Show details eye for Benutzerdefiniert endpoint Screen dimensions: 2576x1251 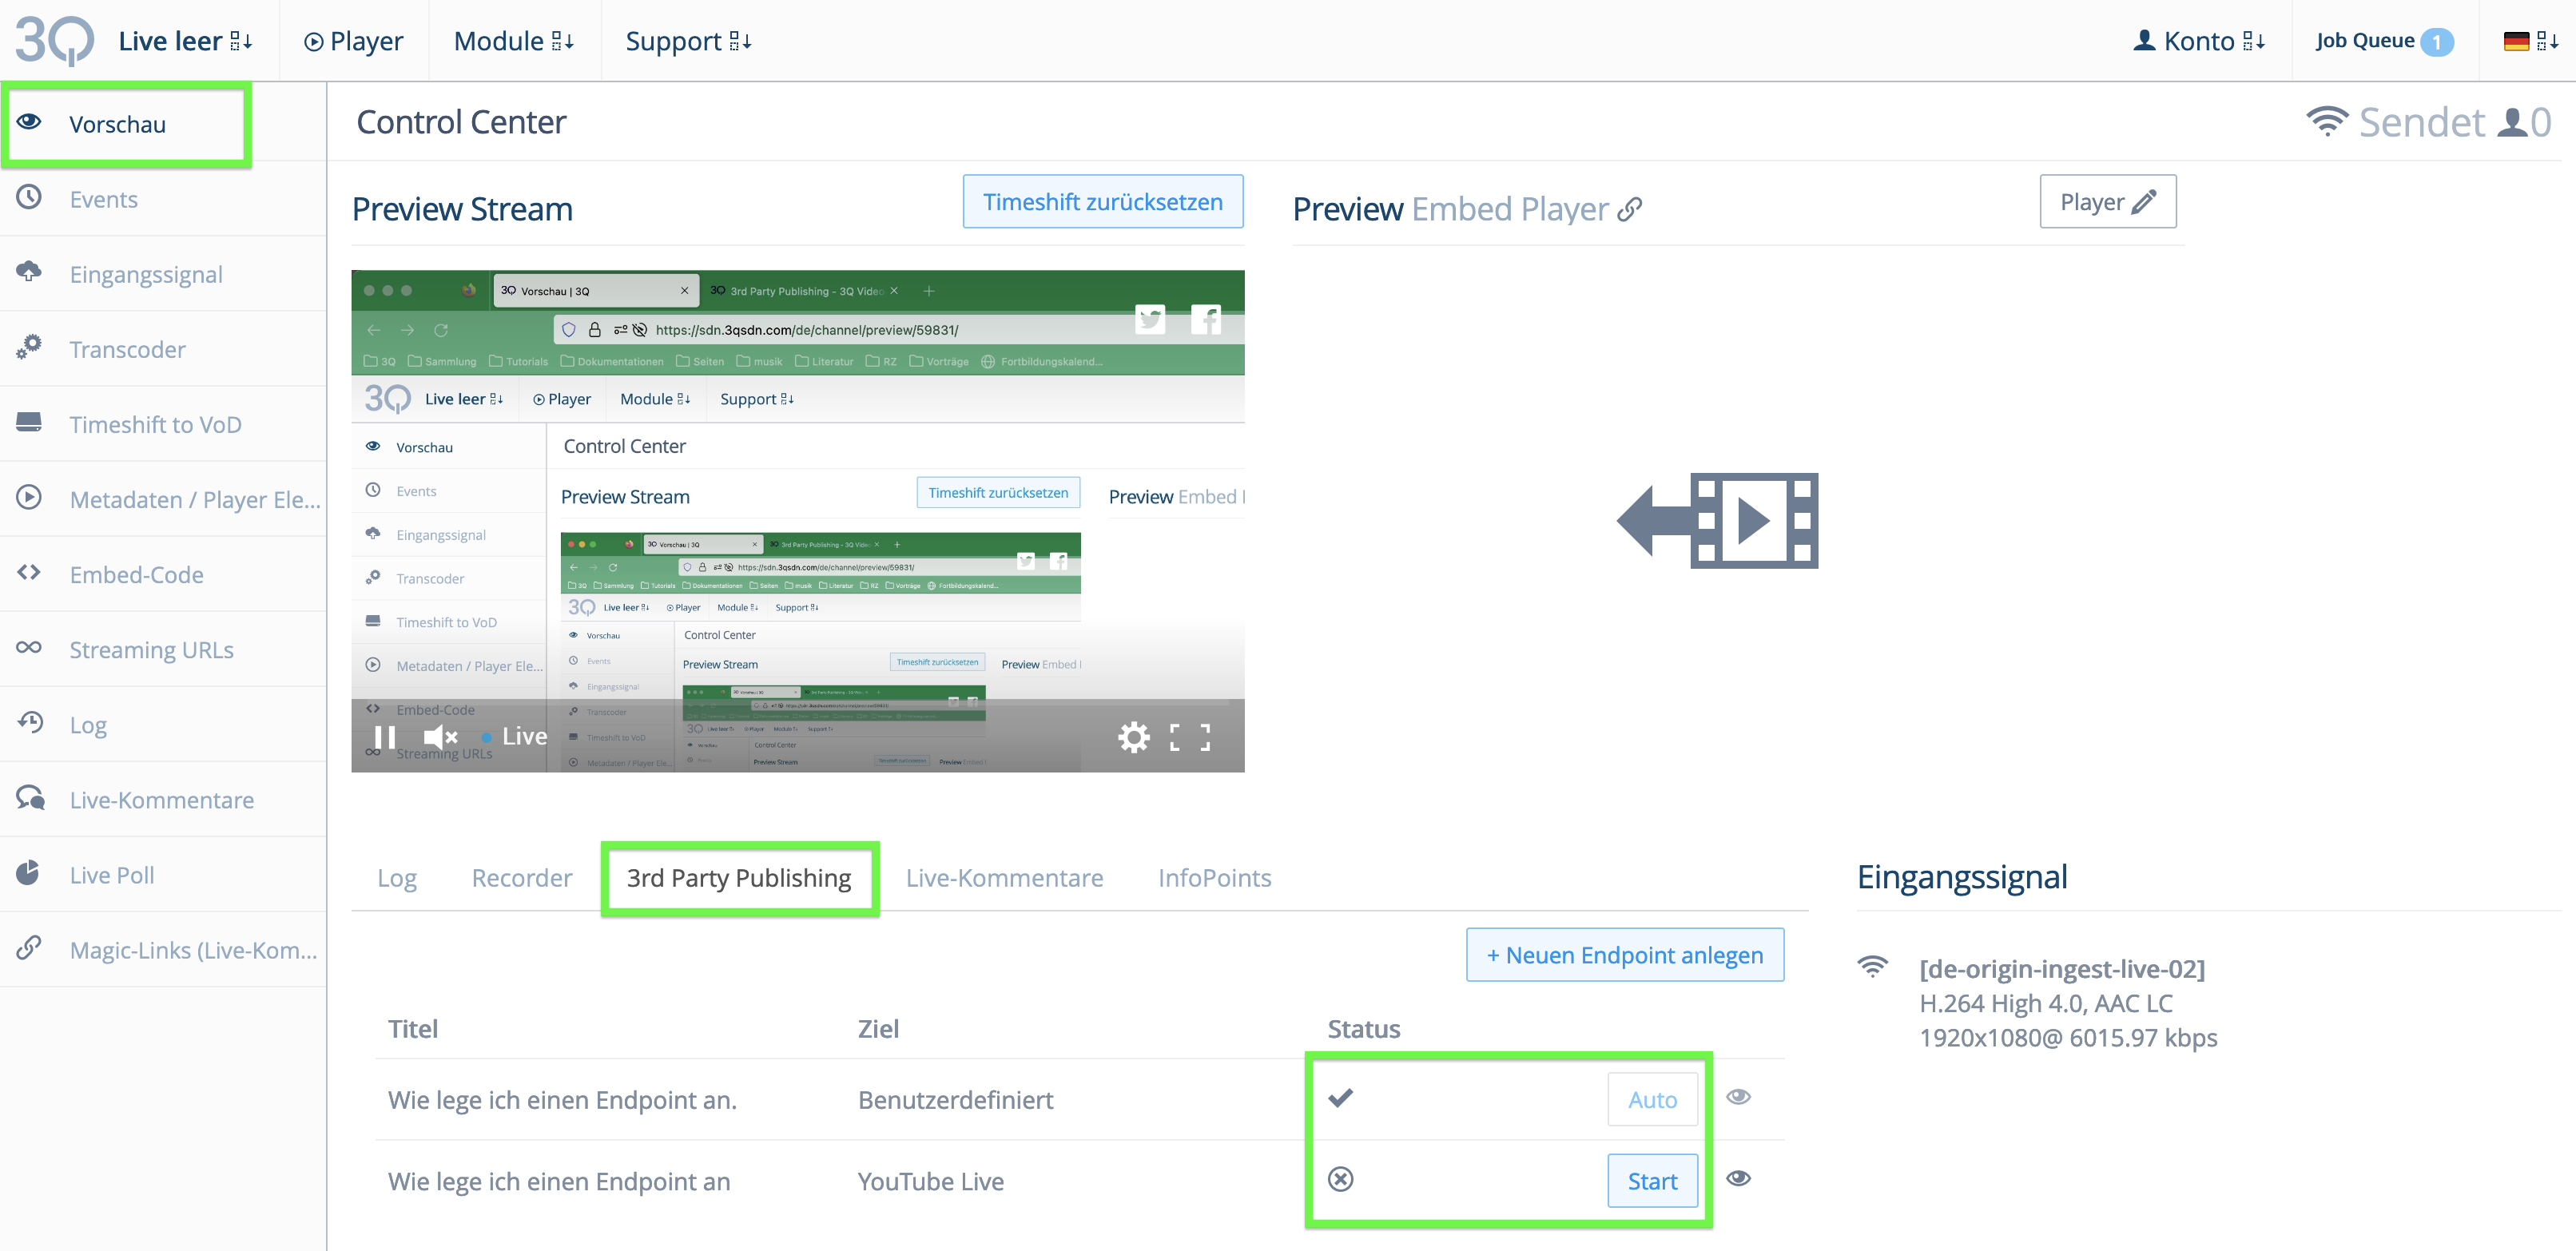1739,1097
